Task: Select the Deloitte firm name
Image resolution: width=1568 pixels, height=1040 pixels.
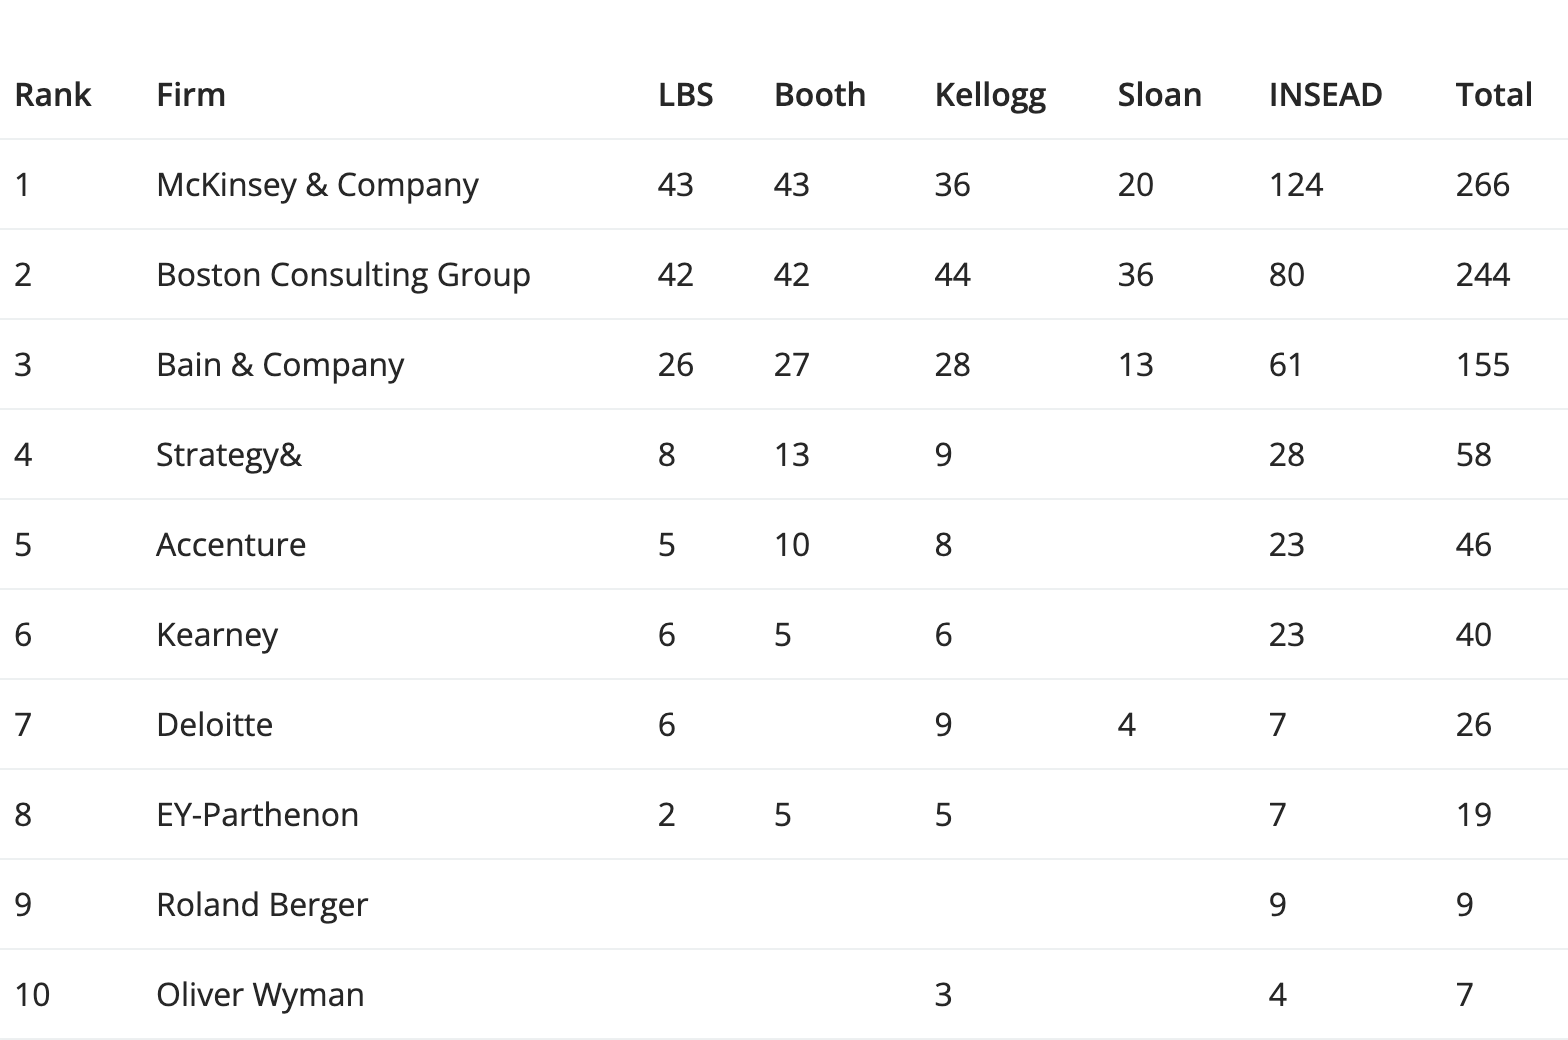Action: coord(215,725)
